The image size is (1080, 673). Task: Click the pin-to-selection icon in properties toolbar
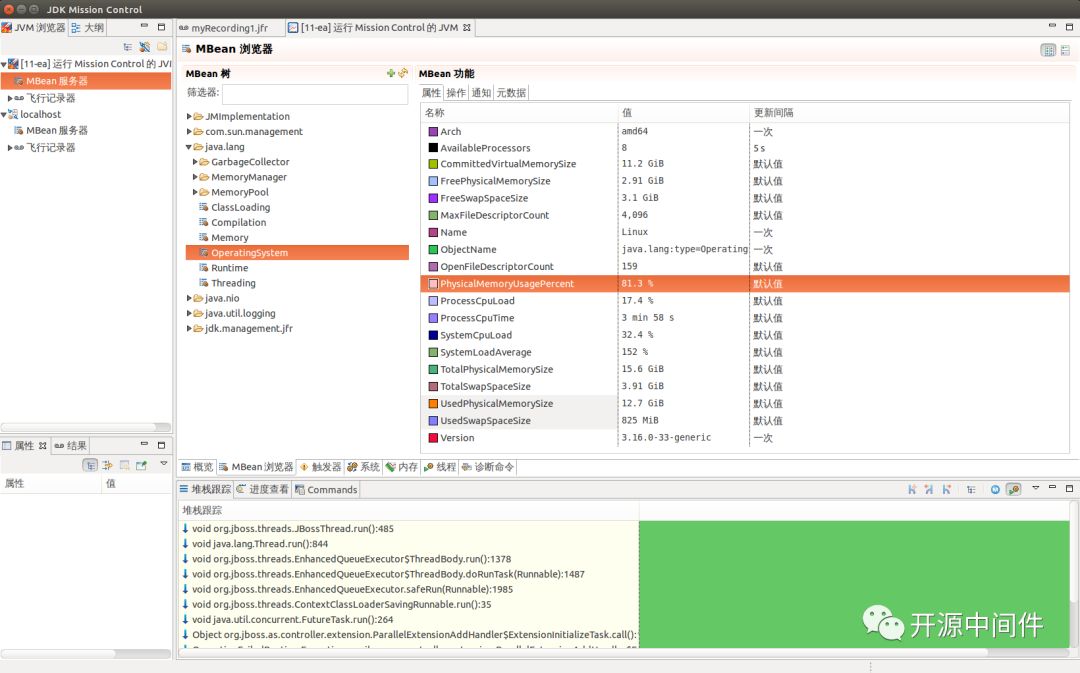tap(142, 465)
